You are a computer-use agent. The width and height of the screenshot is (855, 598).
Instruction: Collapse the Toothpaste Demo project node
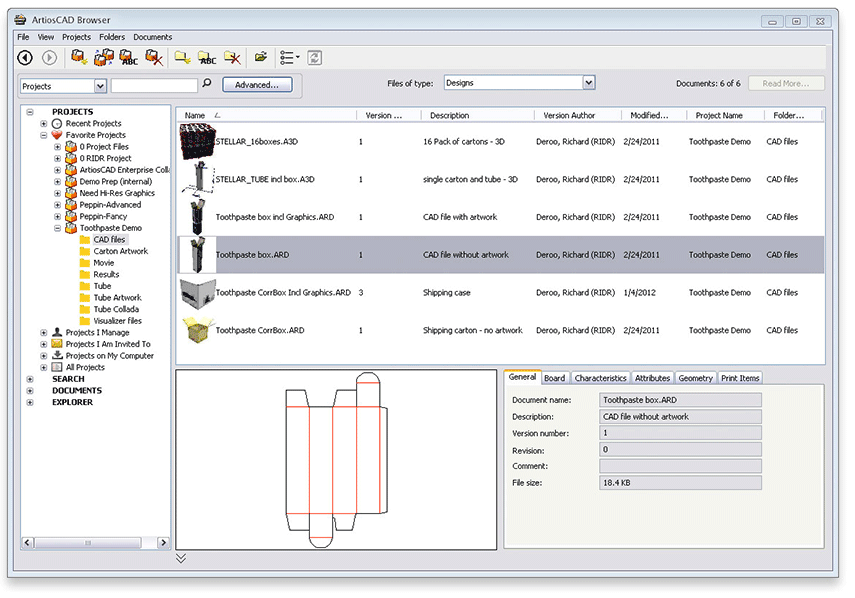pyautogui.click(x=57, y=228)
